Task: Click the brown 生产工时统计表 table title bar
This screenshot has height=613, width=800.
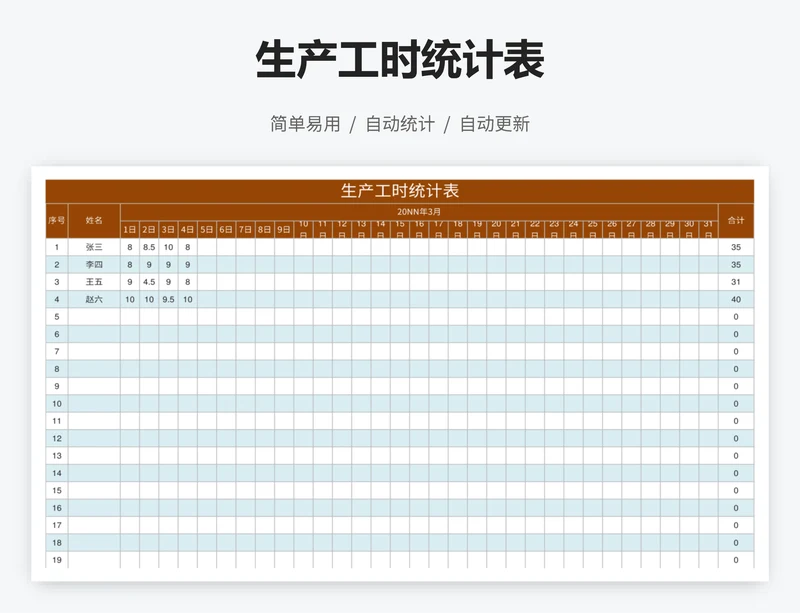Action: coord(399,191)
